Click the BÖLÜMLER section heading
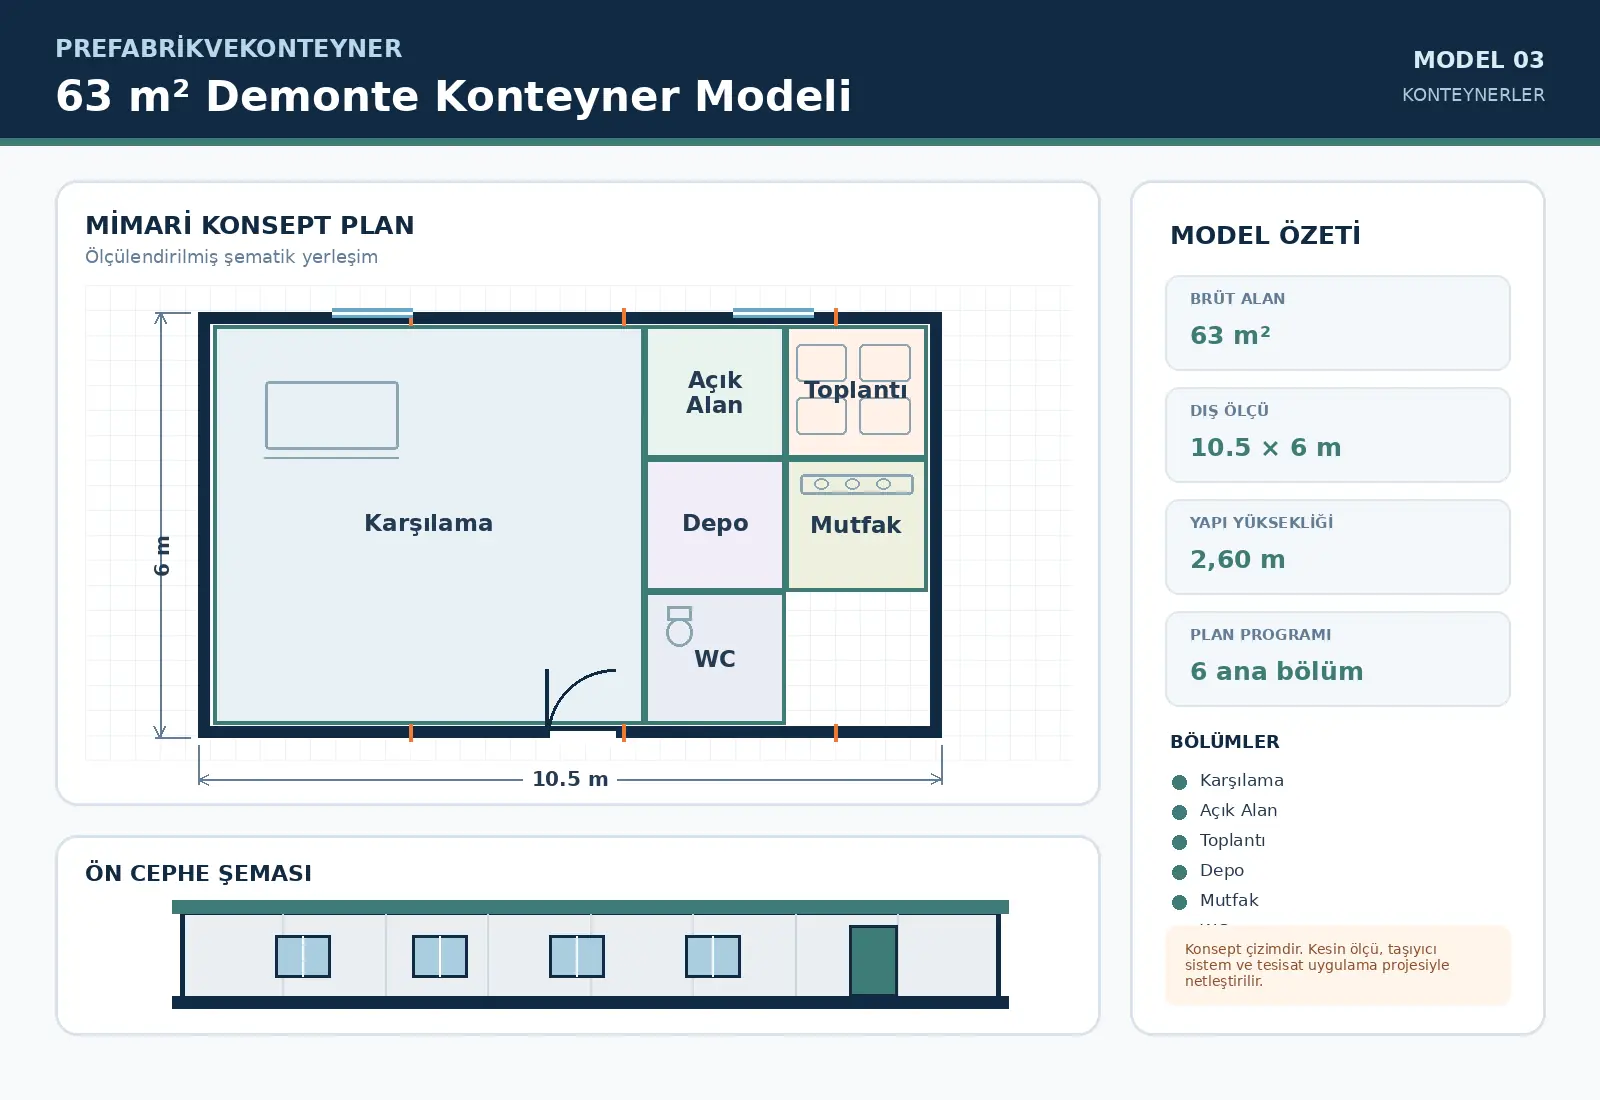The image size is (1600, 1100). click(1225, 742)
